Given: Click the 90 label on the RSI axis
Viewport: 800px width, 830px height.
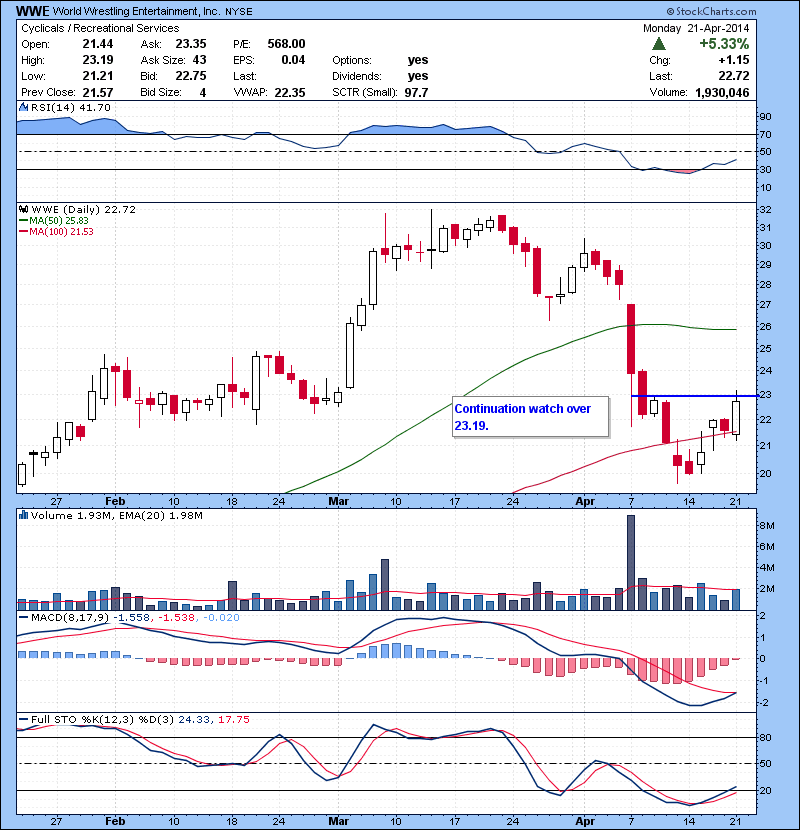Looking at the screenshot, I should click(766, 116).
